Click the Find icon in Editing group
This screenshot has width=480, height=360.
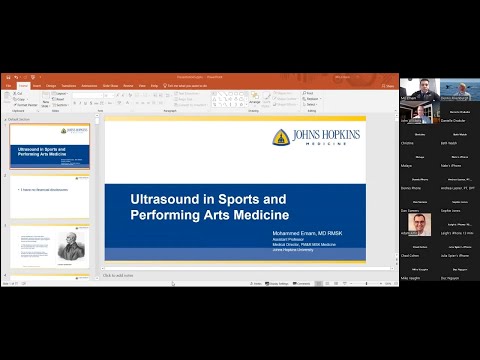pyautogui.click(x=304, y=93)
